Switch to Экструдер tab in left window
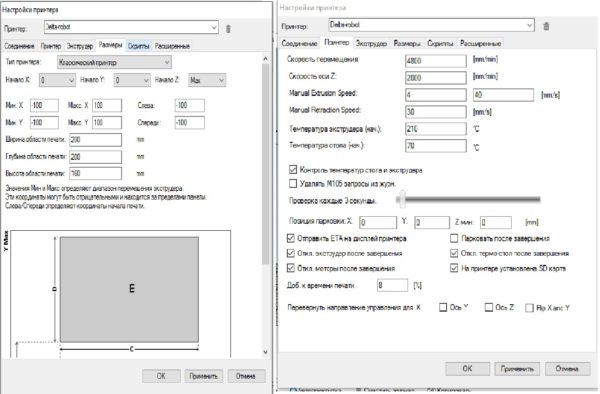The height and width of the screenshot is (394, 600). point(80,46)
